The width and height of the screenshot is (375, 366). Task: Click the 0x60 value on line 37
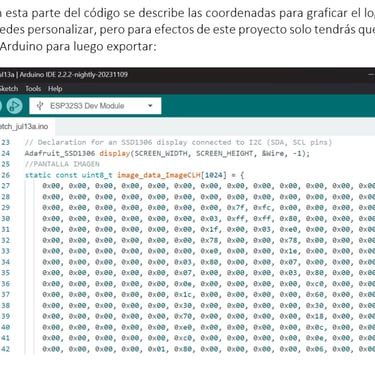315,294
